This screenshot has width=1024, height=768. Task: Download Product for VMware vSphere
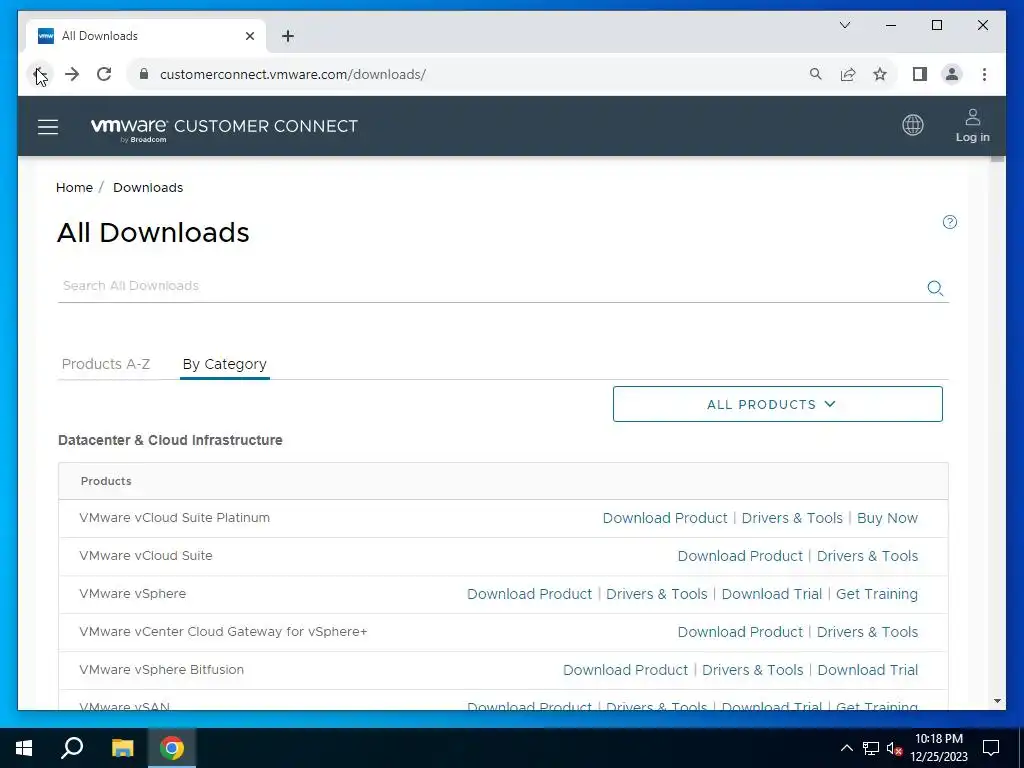click(x=529, y=594)
